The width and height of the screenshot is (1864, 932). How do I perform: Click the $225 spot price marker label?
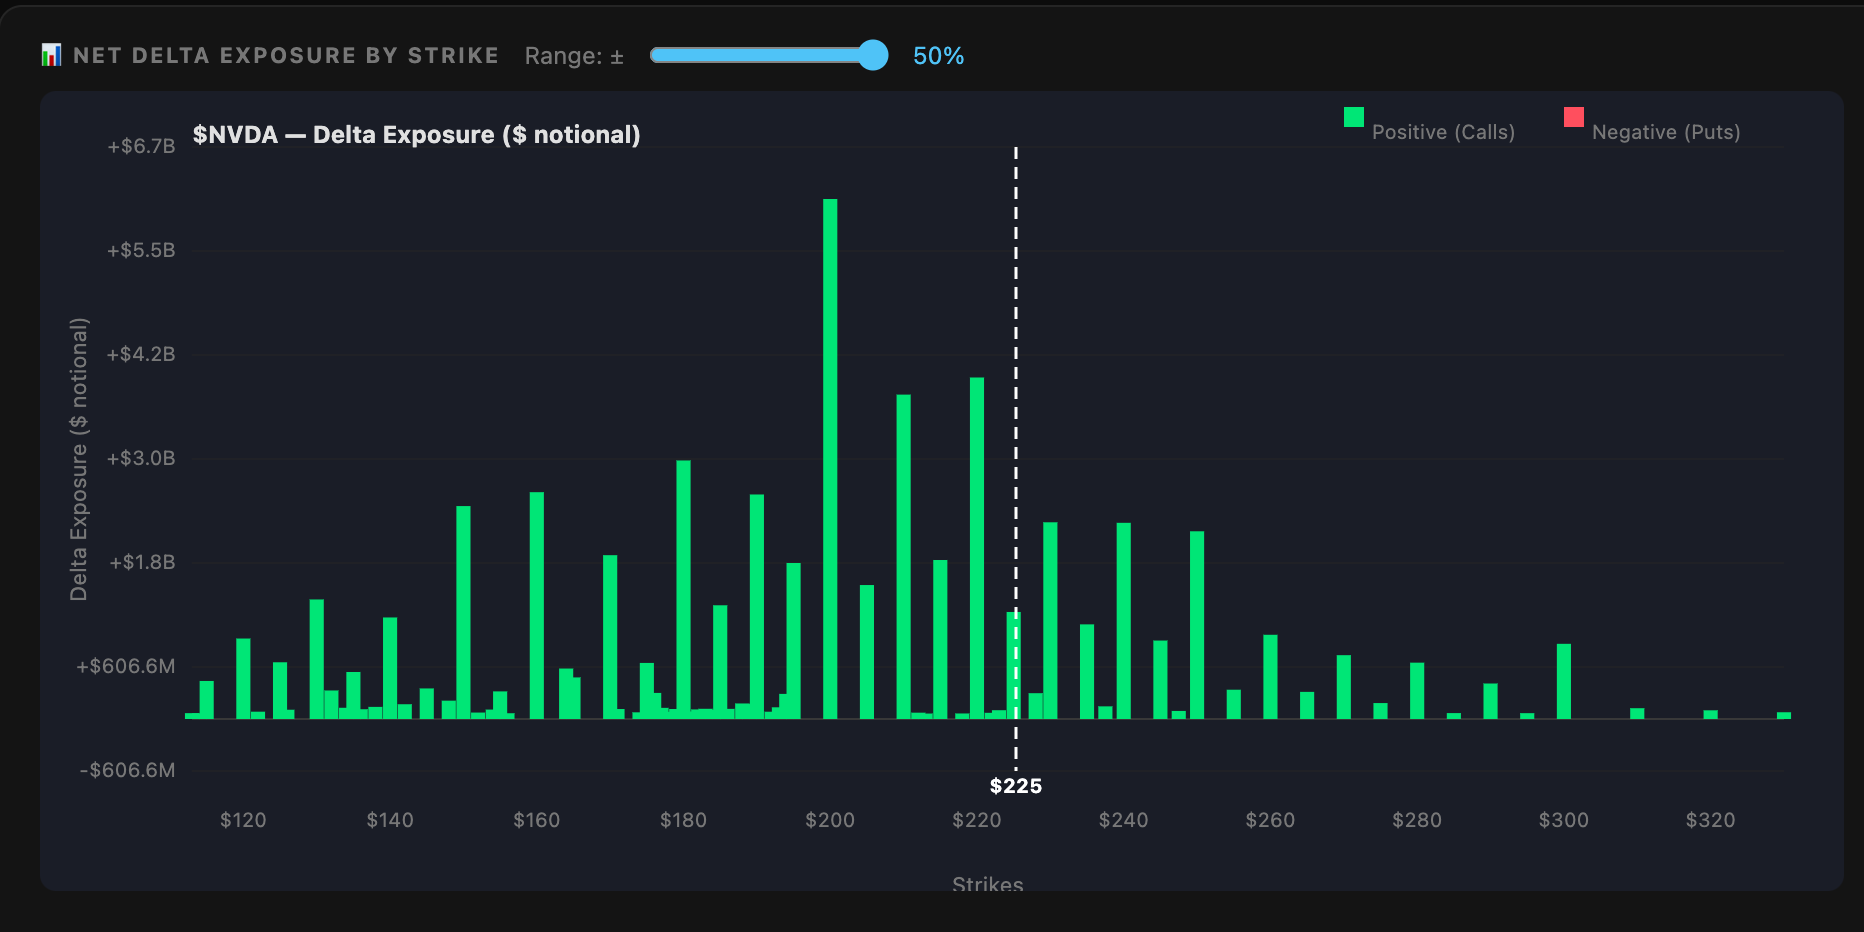[1016, 786]
